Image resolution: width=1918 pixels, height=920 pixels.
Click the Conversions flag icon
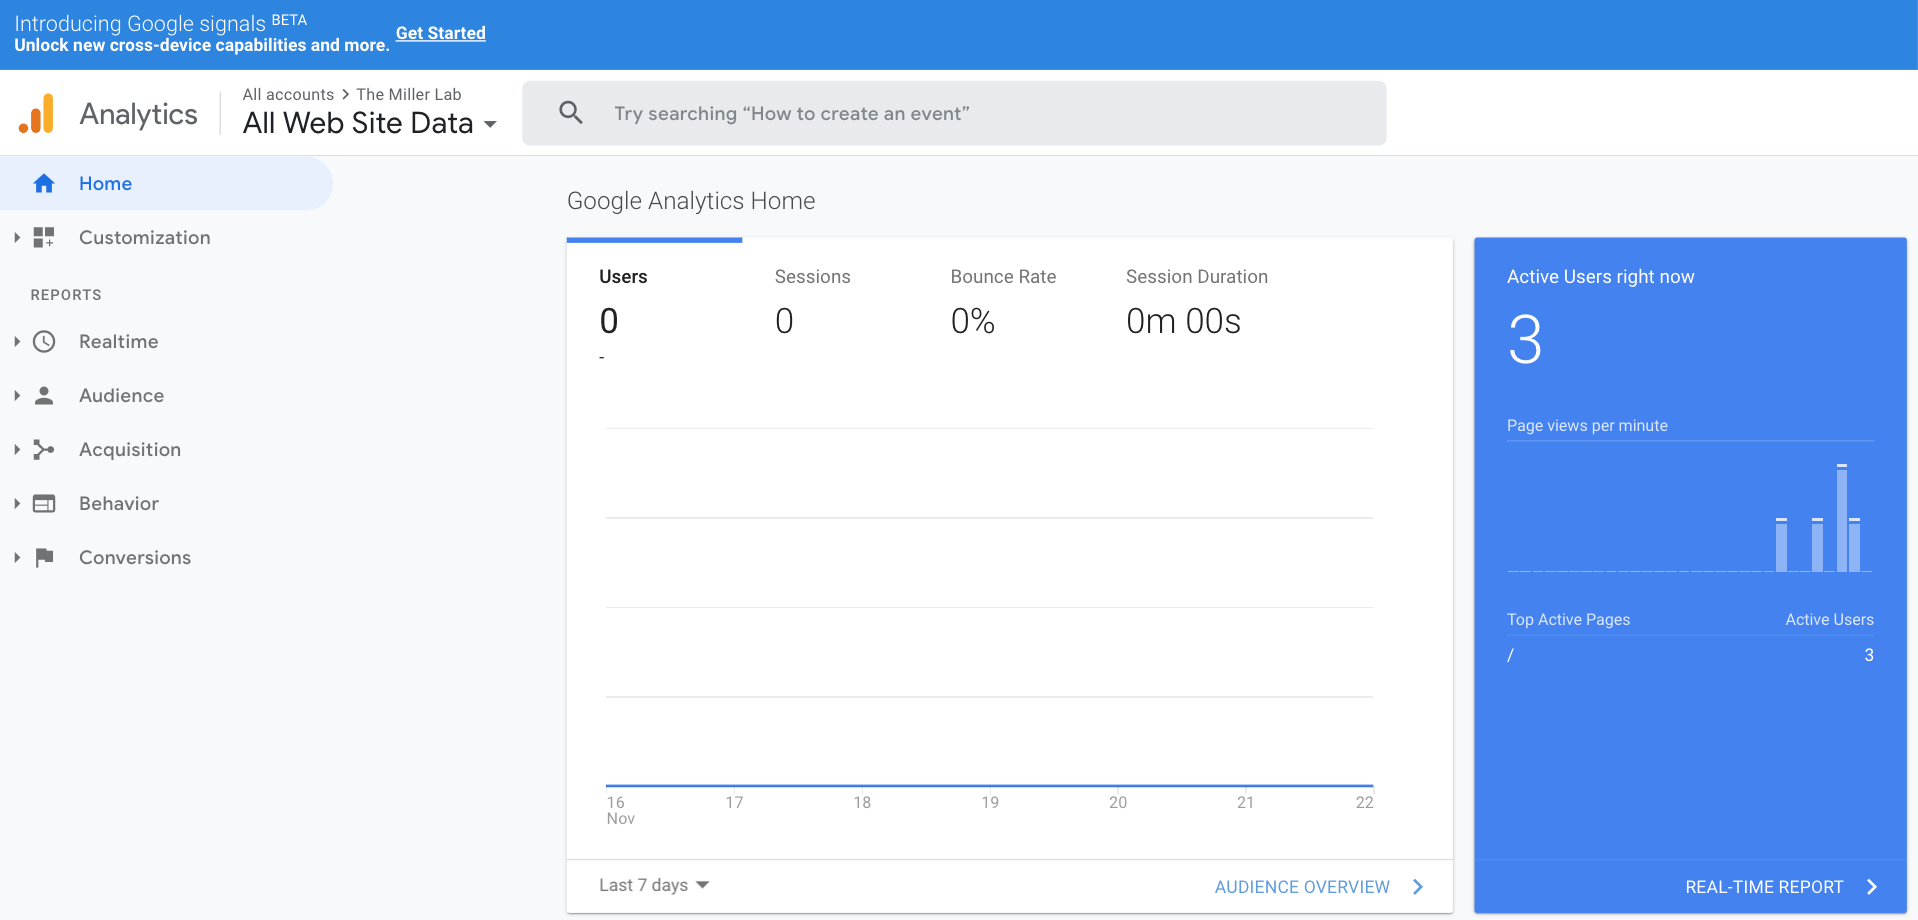44,557
